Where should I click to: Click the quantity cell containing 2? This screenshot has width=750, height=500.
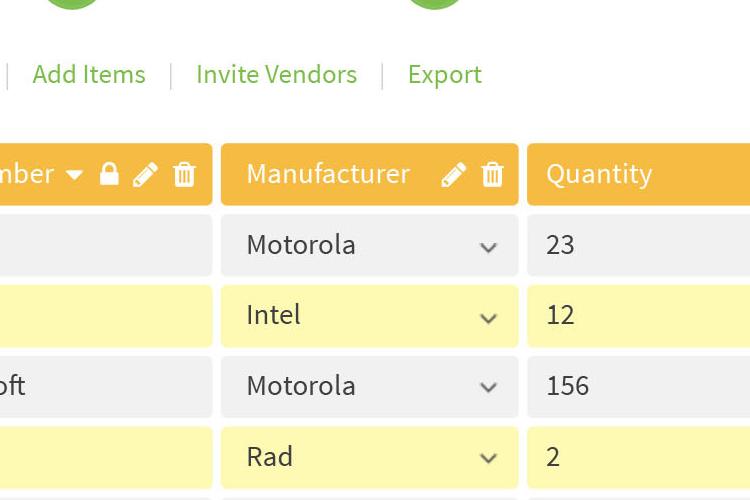coord(639,457)
